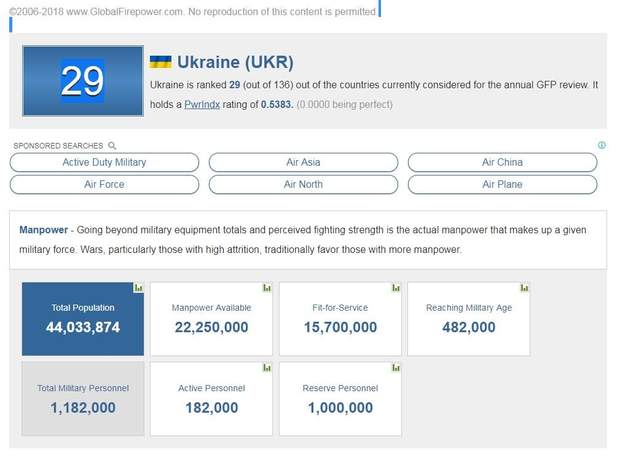Select the Active Duty Military sponsored search
The width and height of the screenshot is (620, 461).
tap(104, 162)
